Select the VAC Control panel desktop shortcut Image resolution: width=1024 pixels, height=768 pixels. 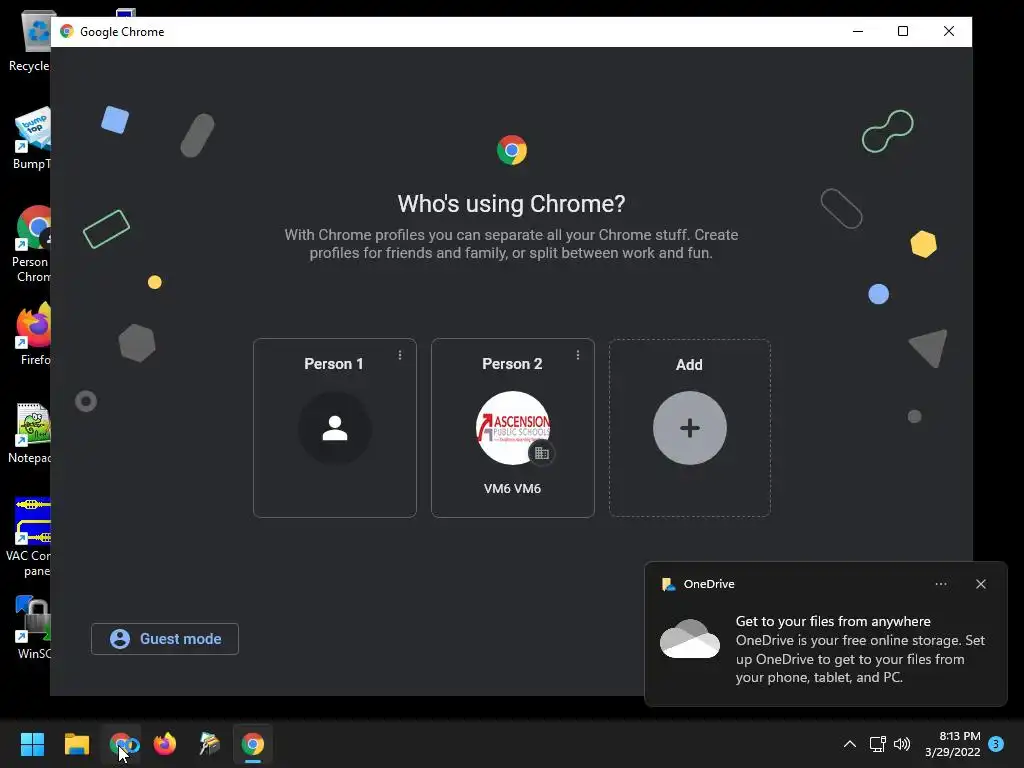click(x=29, y=537)
